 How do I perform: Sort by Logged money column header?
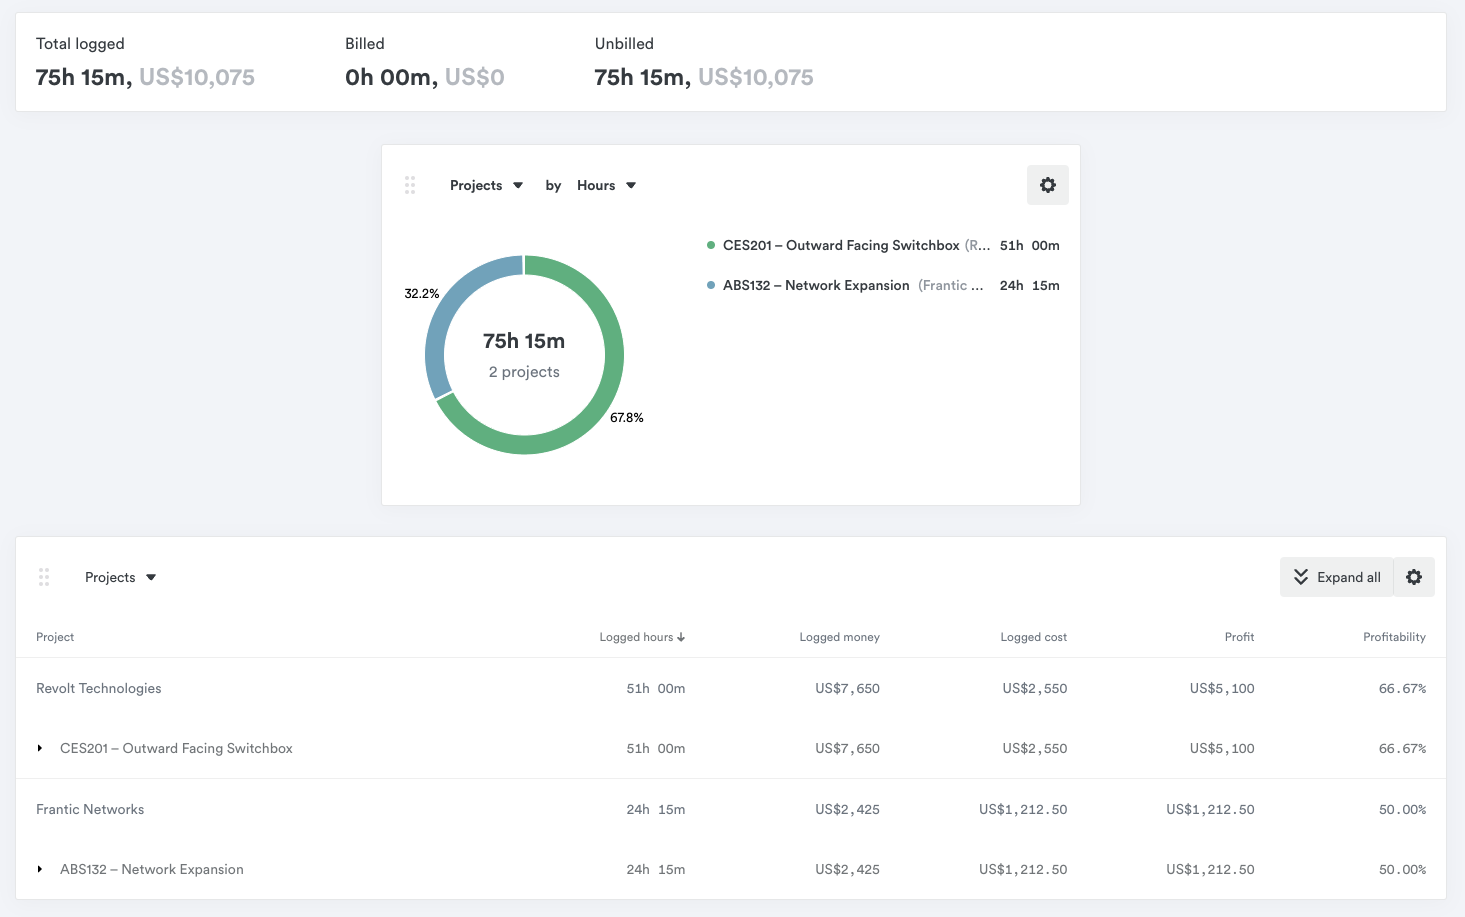pos(839,637)
